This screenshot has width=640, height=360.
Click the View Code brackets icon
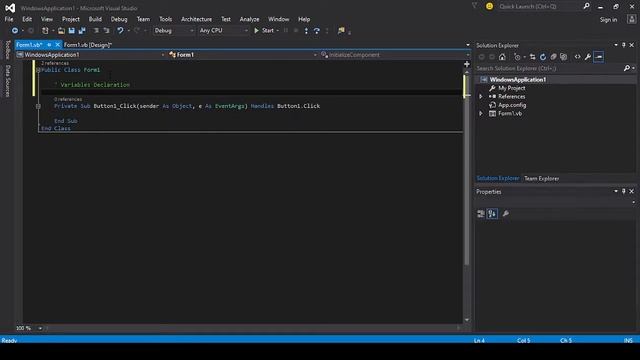click(578, 57)
